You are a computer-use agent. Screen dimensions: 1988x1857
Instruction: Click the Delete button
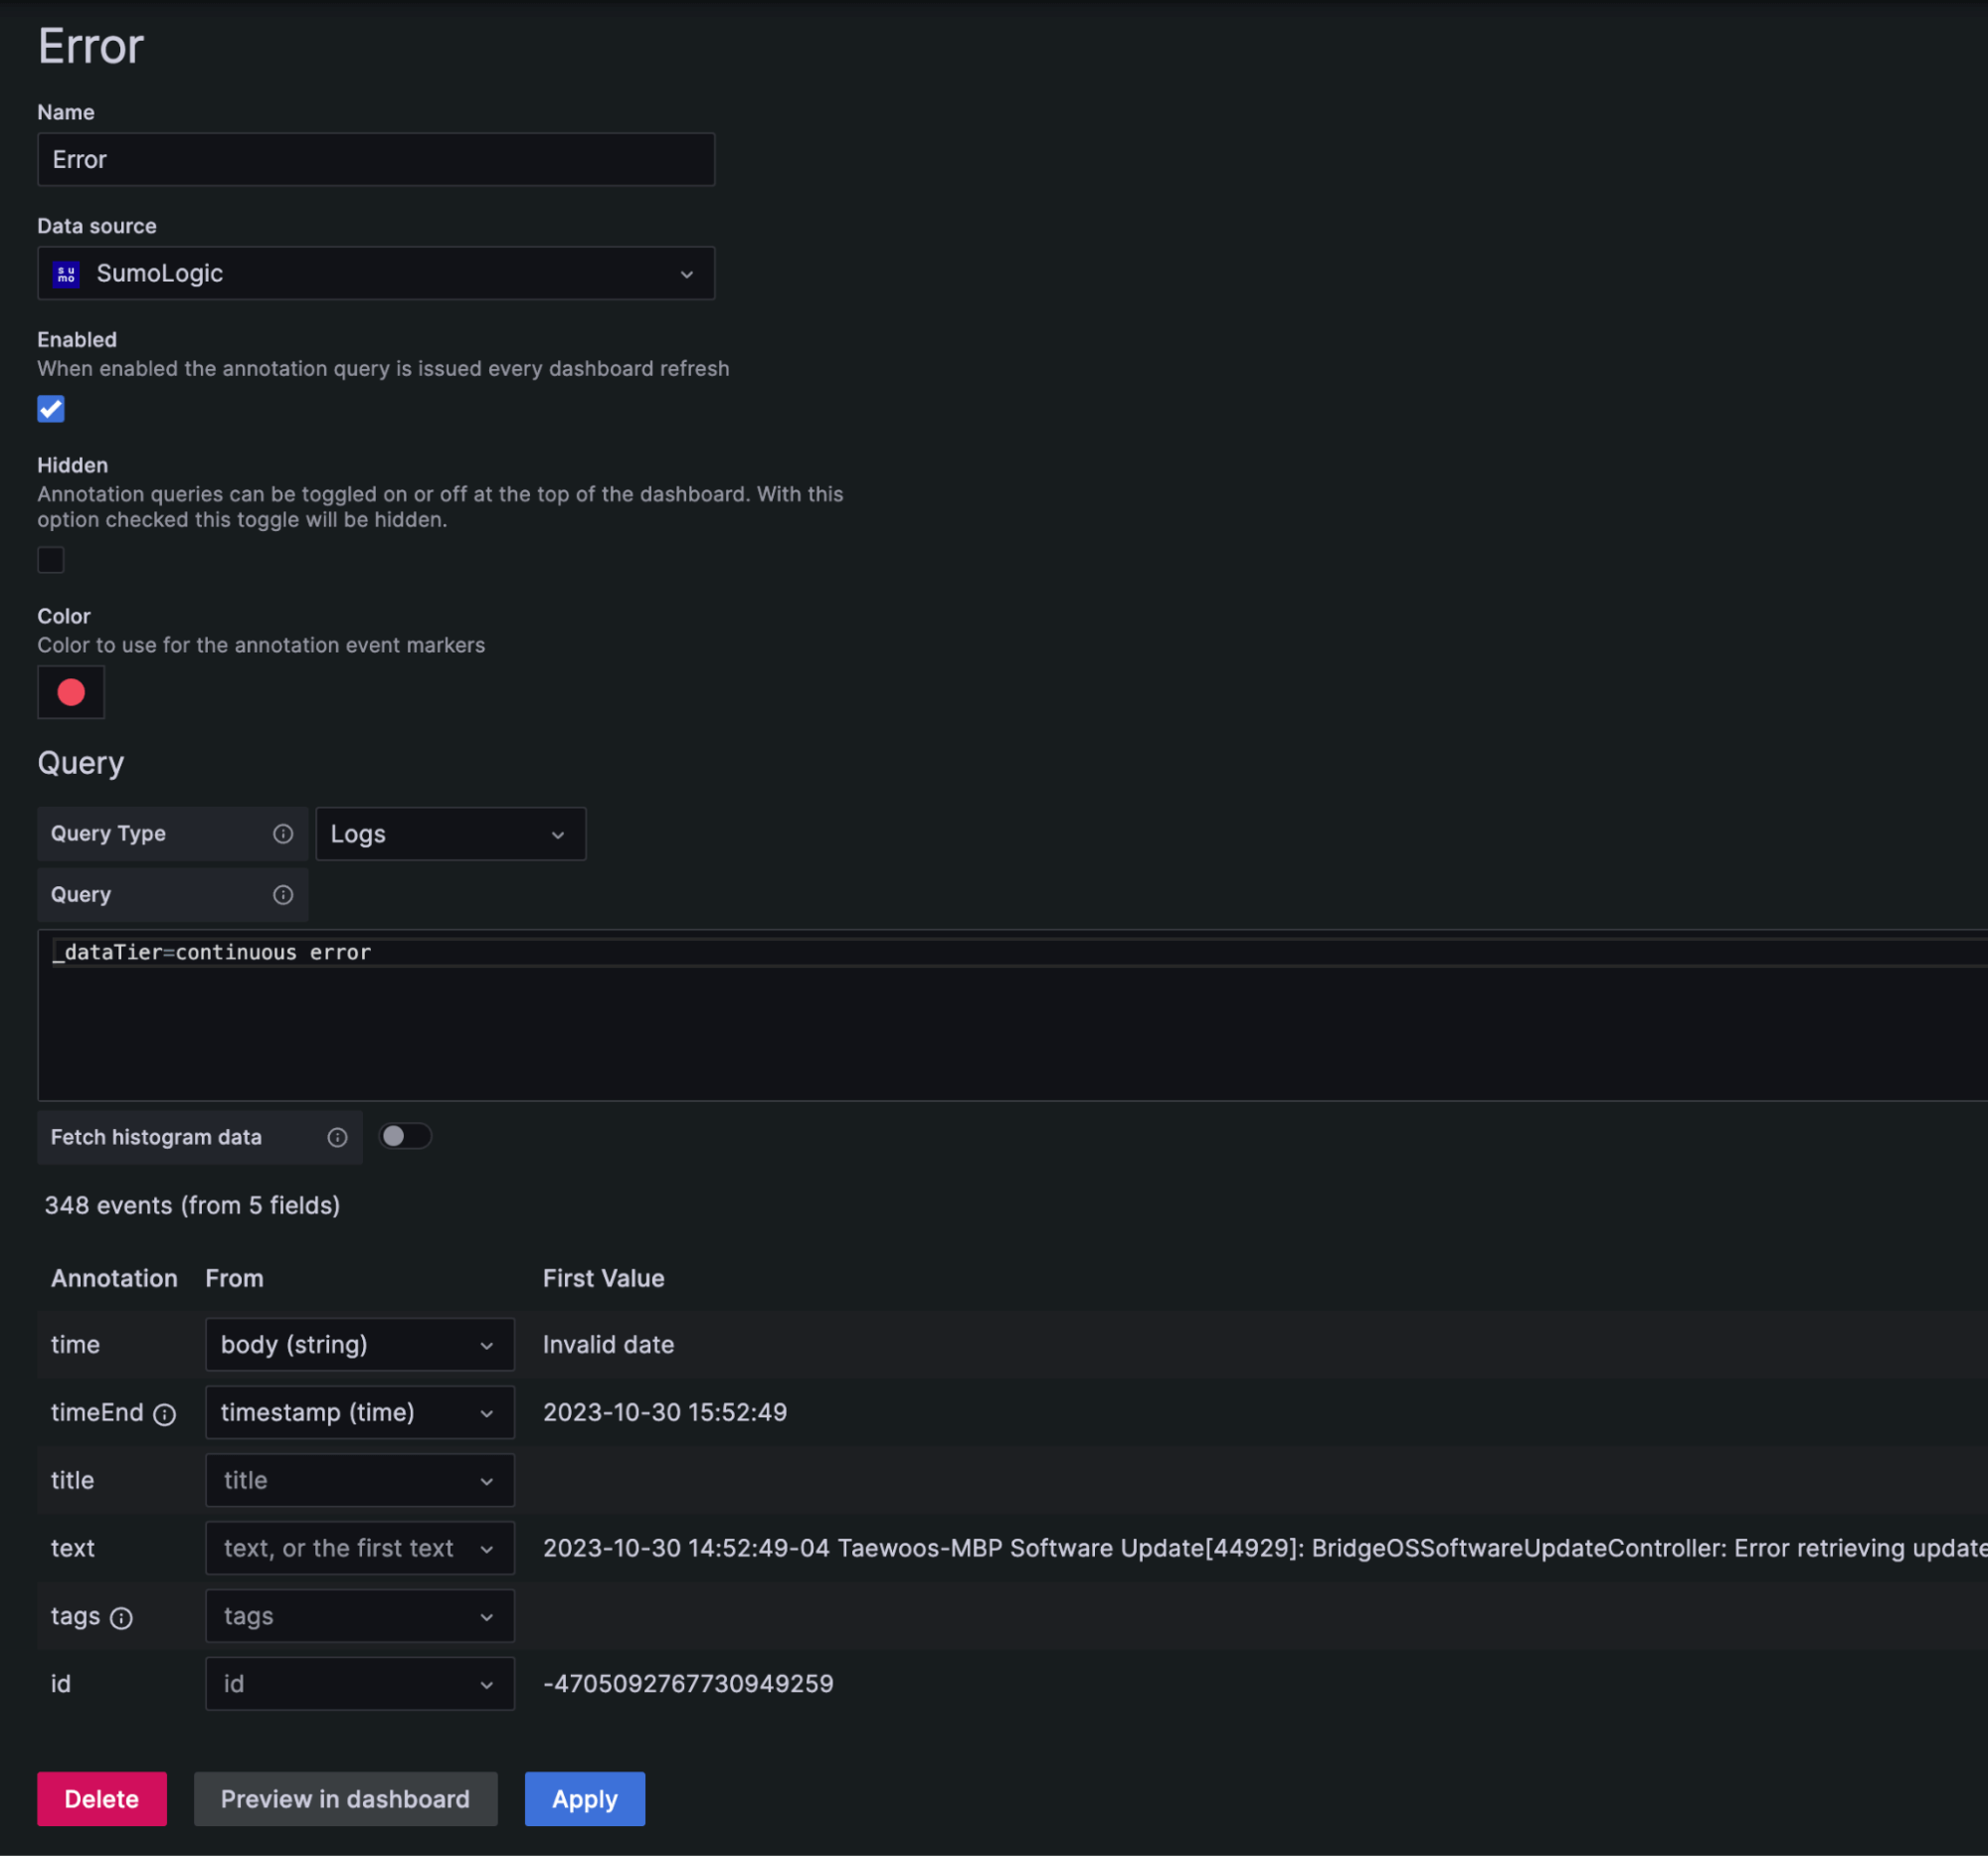tap(101, 1798)
